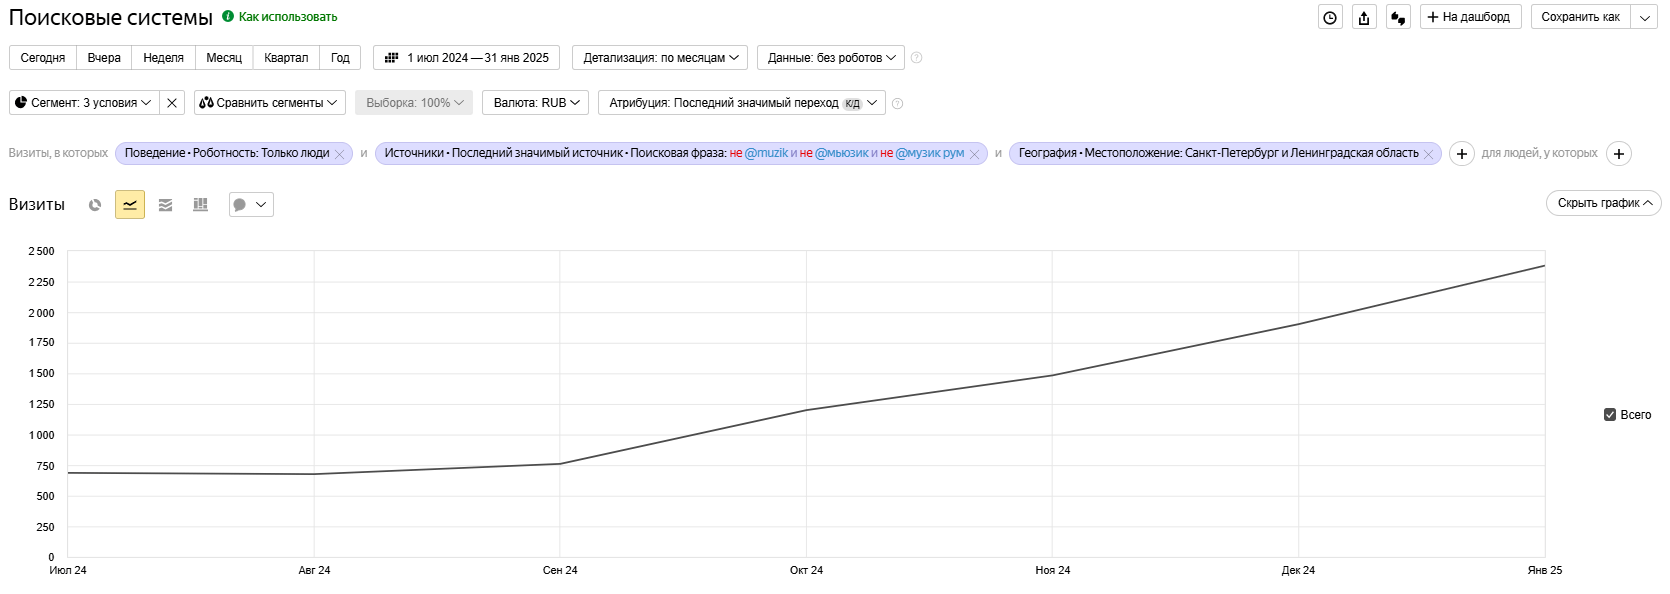Clear the segment with X button
The image size is (1670, 594).
[x=172, y=103]
